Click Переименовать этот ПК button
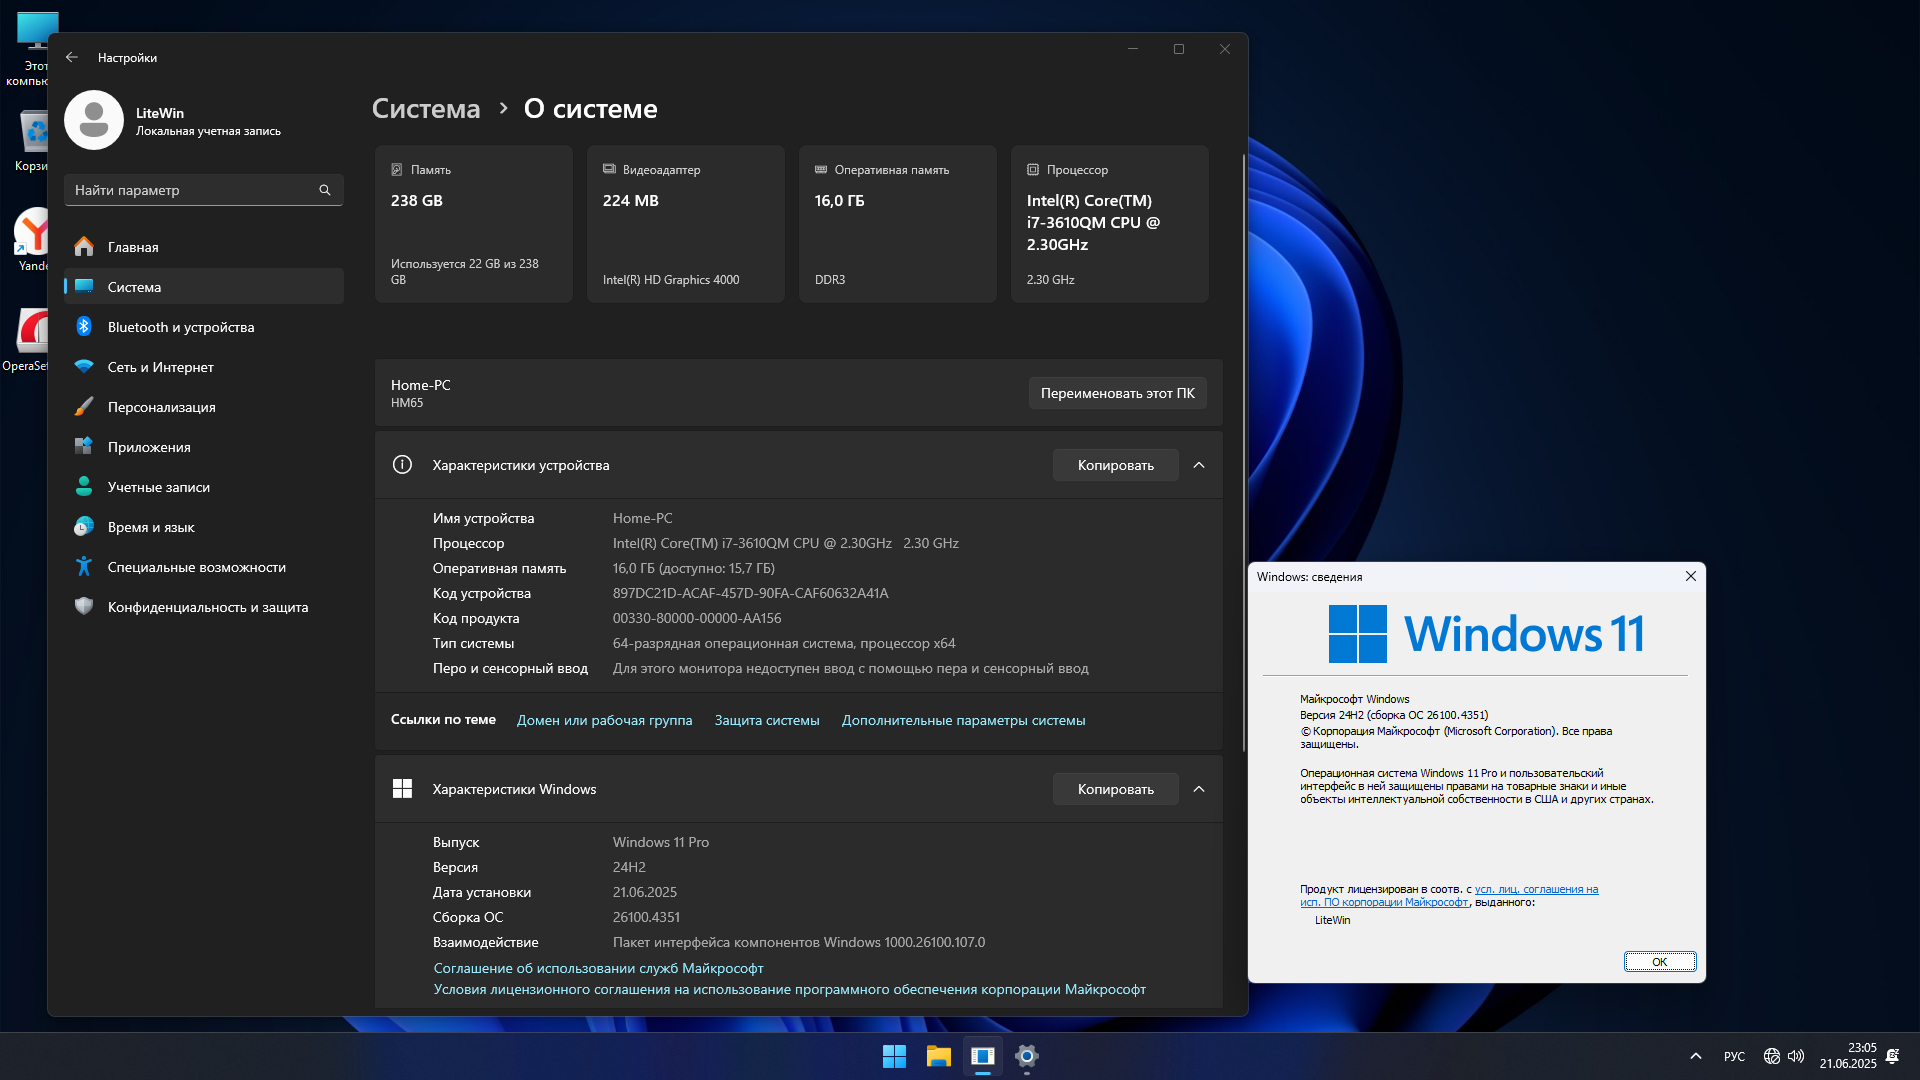 (x=1117, y=393)
